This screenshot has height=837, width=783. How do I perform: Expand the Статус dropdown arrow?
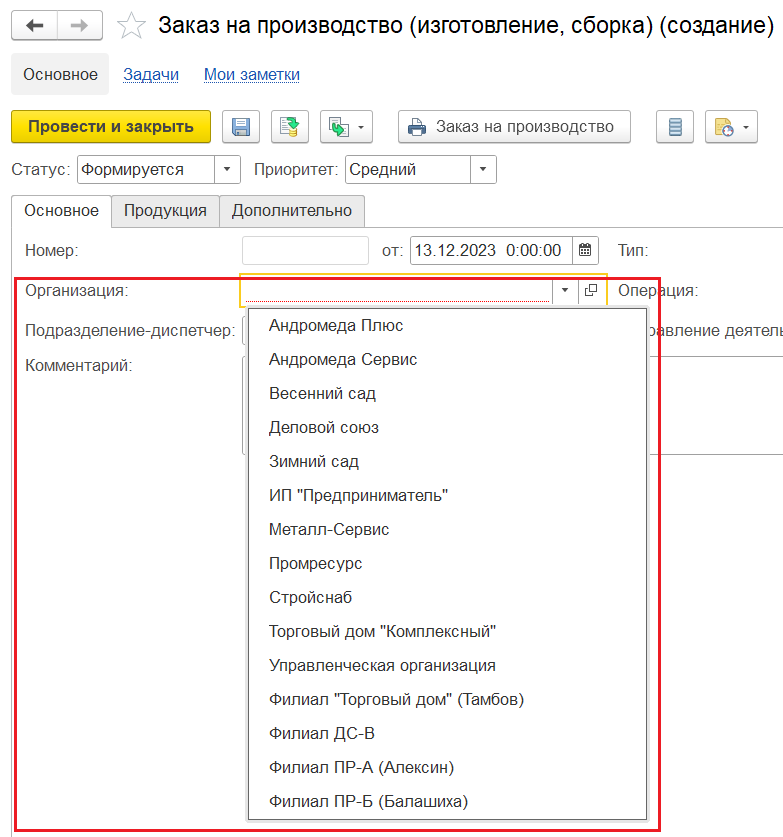(227, 169)
